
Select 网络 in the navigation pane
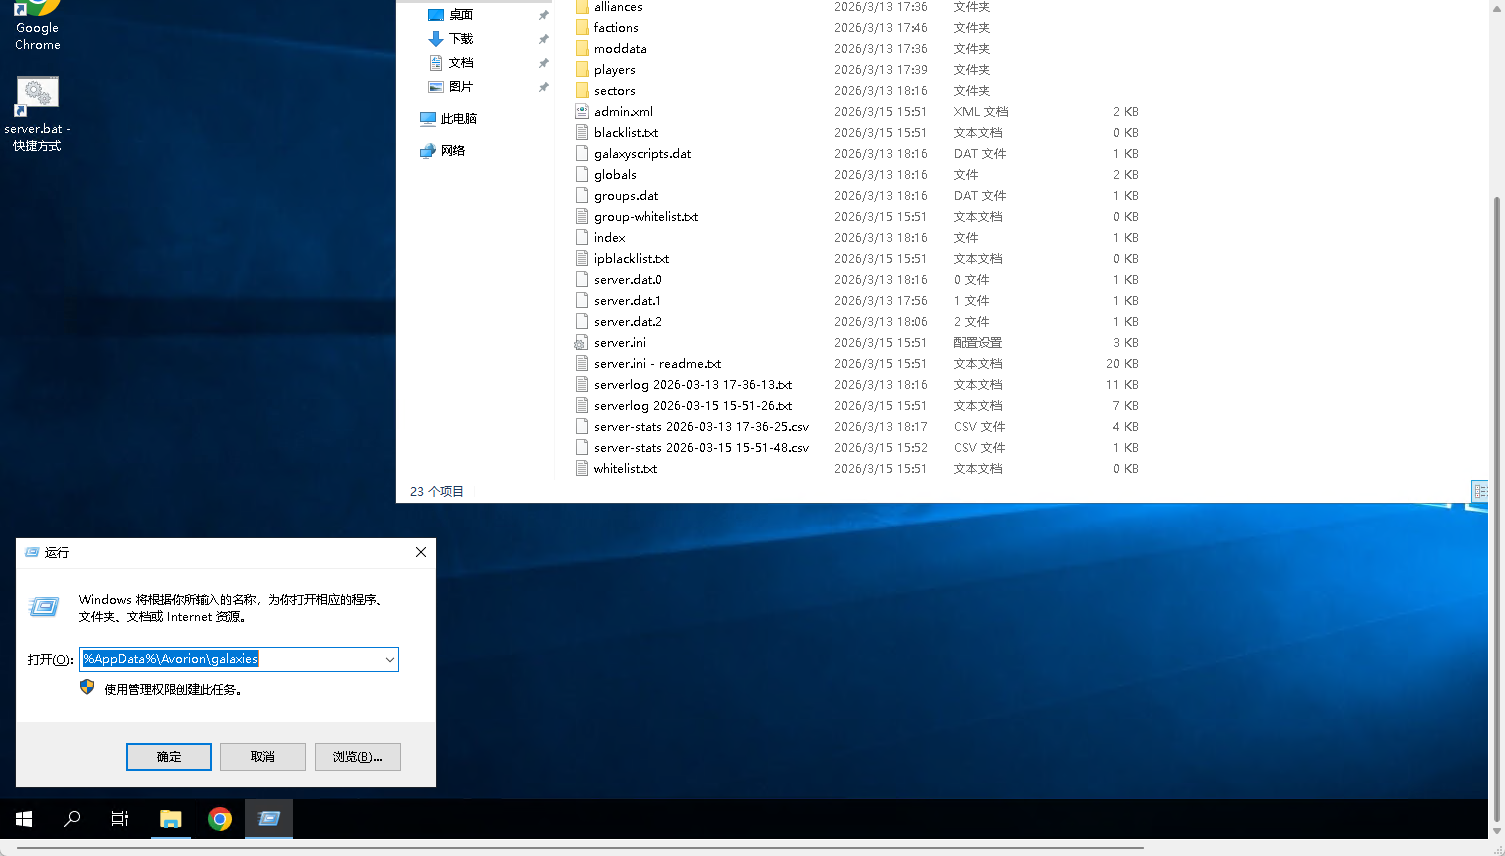coord(452,151)
